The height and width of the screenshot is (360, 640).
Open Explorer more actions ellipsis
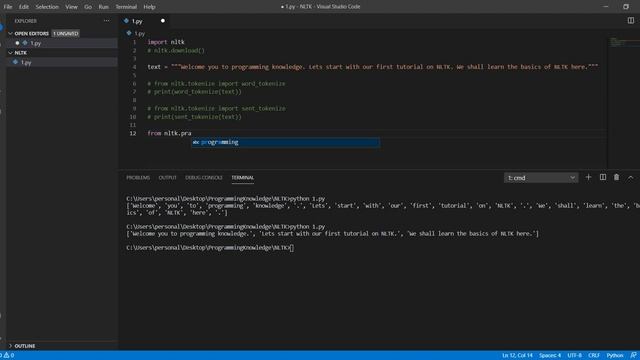coord(107,21)
